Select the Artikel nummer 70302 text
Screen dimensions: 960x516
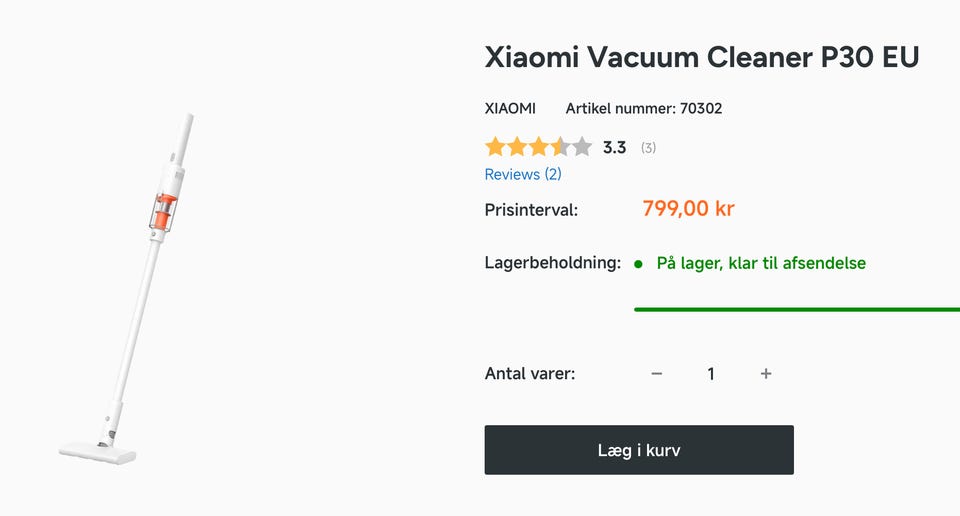pyautogui.click(x=644, y=108)
